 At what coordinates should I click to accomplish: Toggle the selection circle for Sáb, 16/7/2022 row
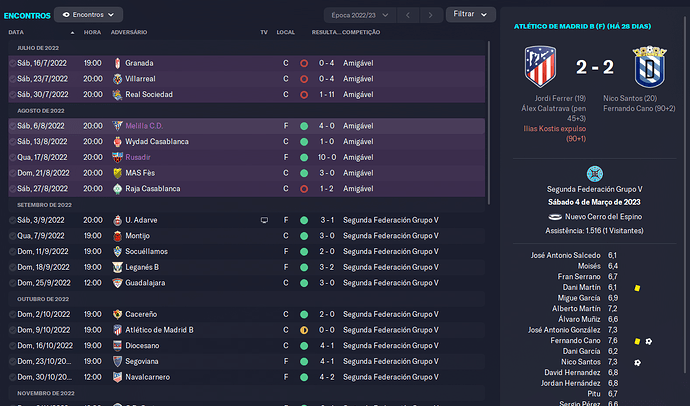pyautogui.click(x=12, y=63)
